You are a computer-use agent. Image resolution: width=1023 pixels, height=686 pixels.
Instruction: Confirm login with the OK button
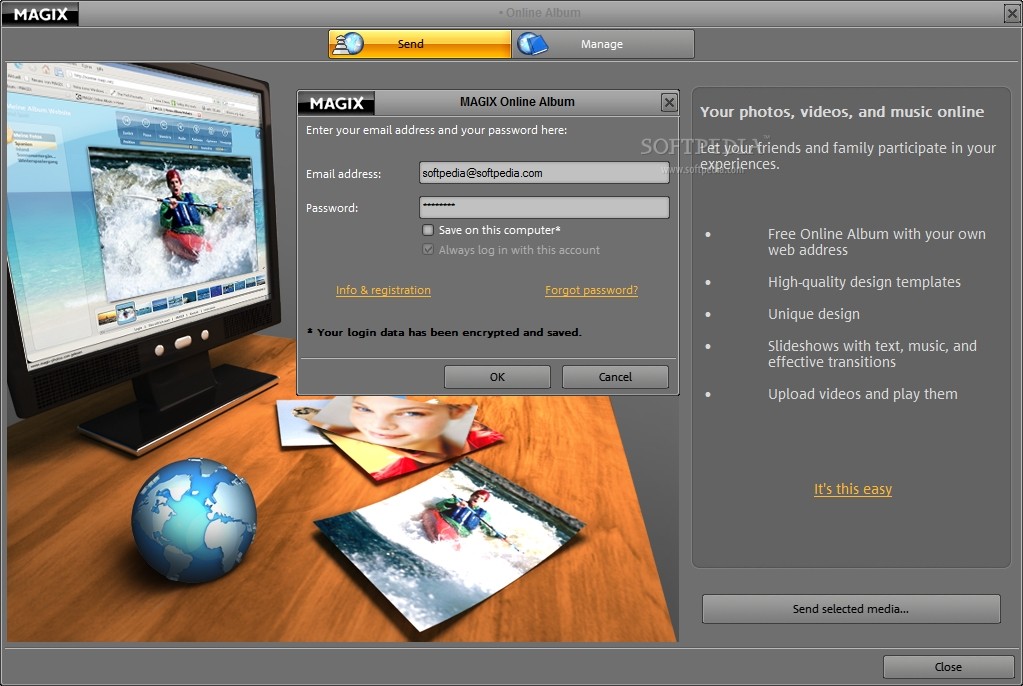click(497, 377)
